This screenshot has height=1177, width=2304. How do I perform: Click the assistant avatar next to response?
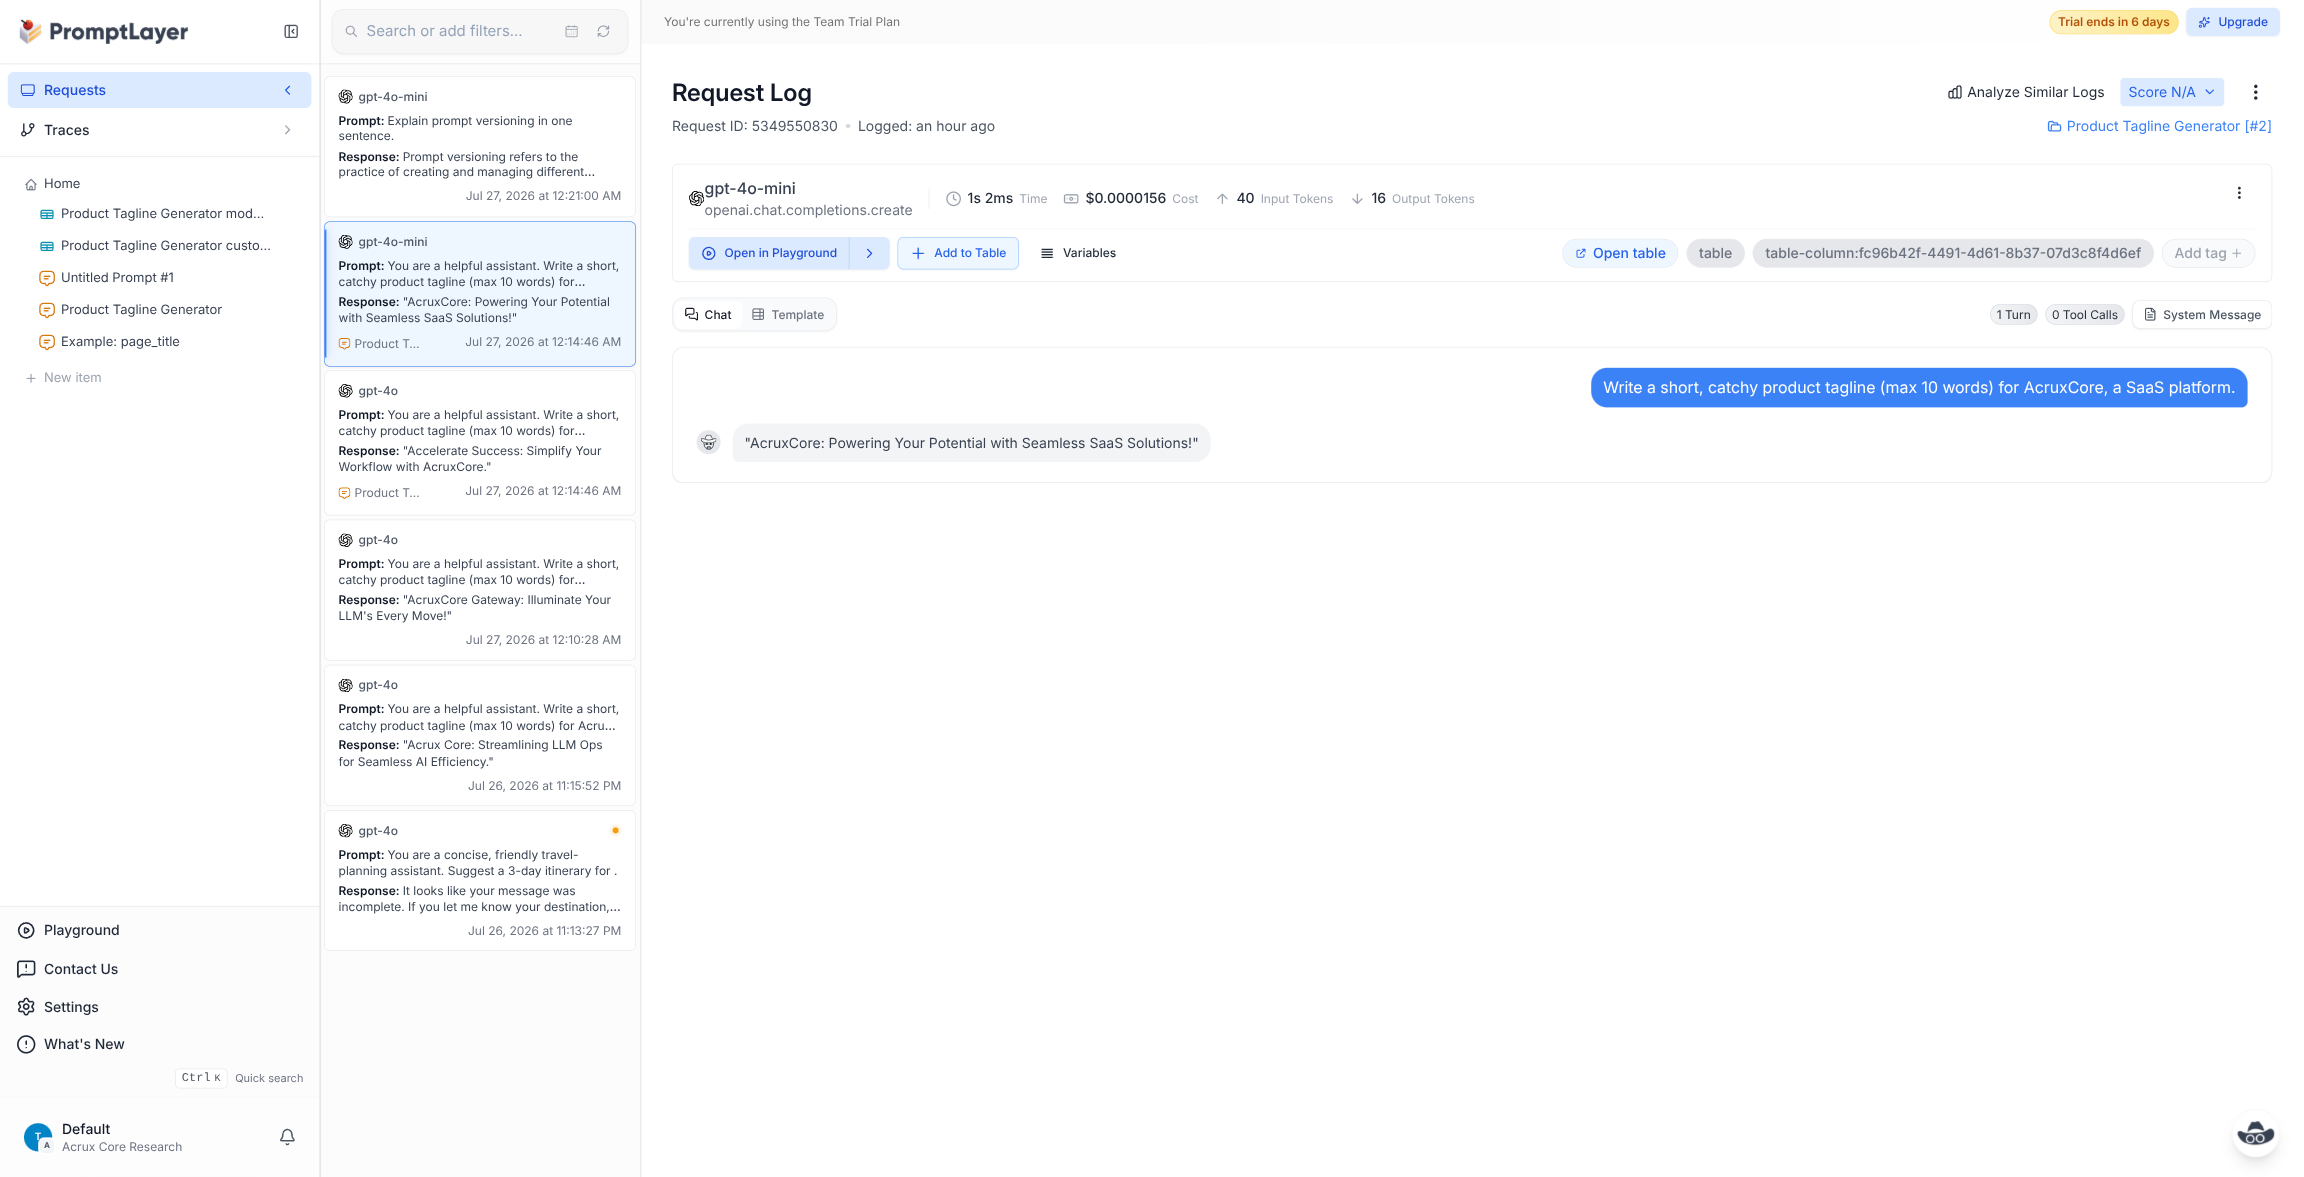tap(709, 442)
